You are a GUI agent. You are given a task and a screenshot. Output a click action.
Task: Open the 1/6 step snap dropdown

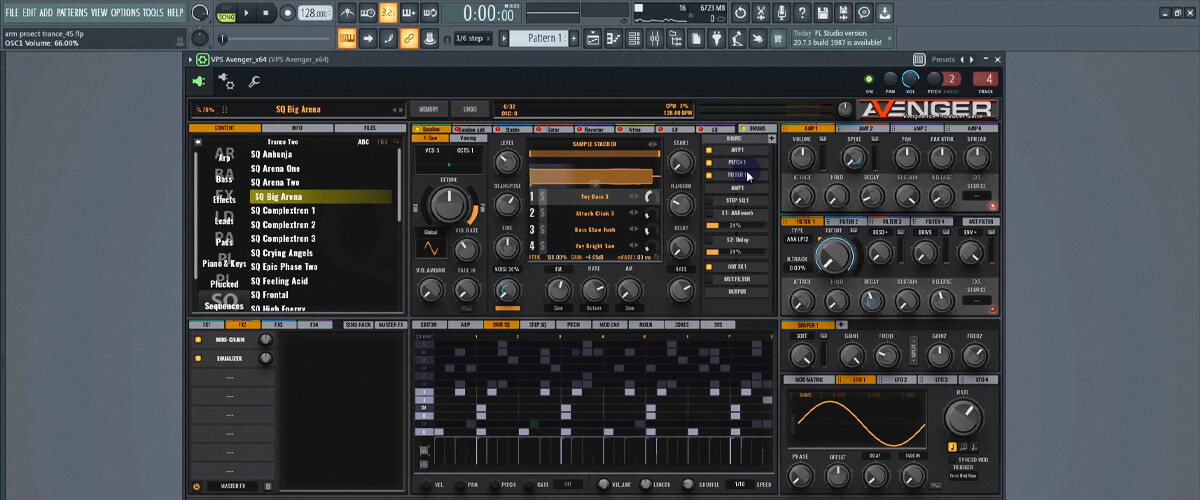[x=473, y=38]
